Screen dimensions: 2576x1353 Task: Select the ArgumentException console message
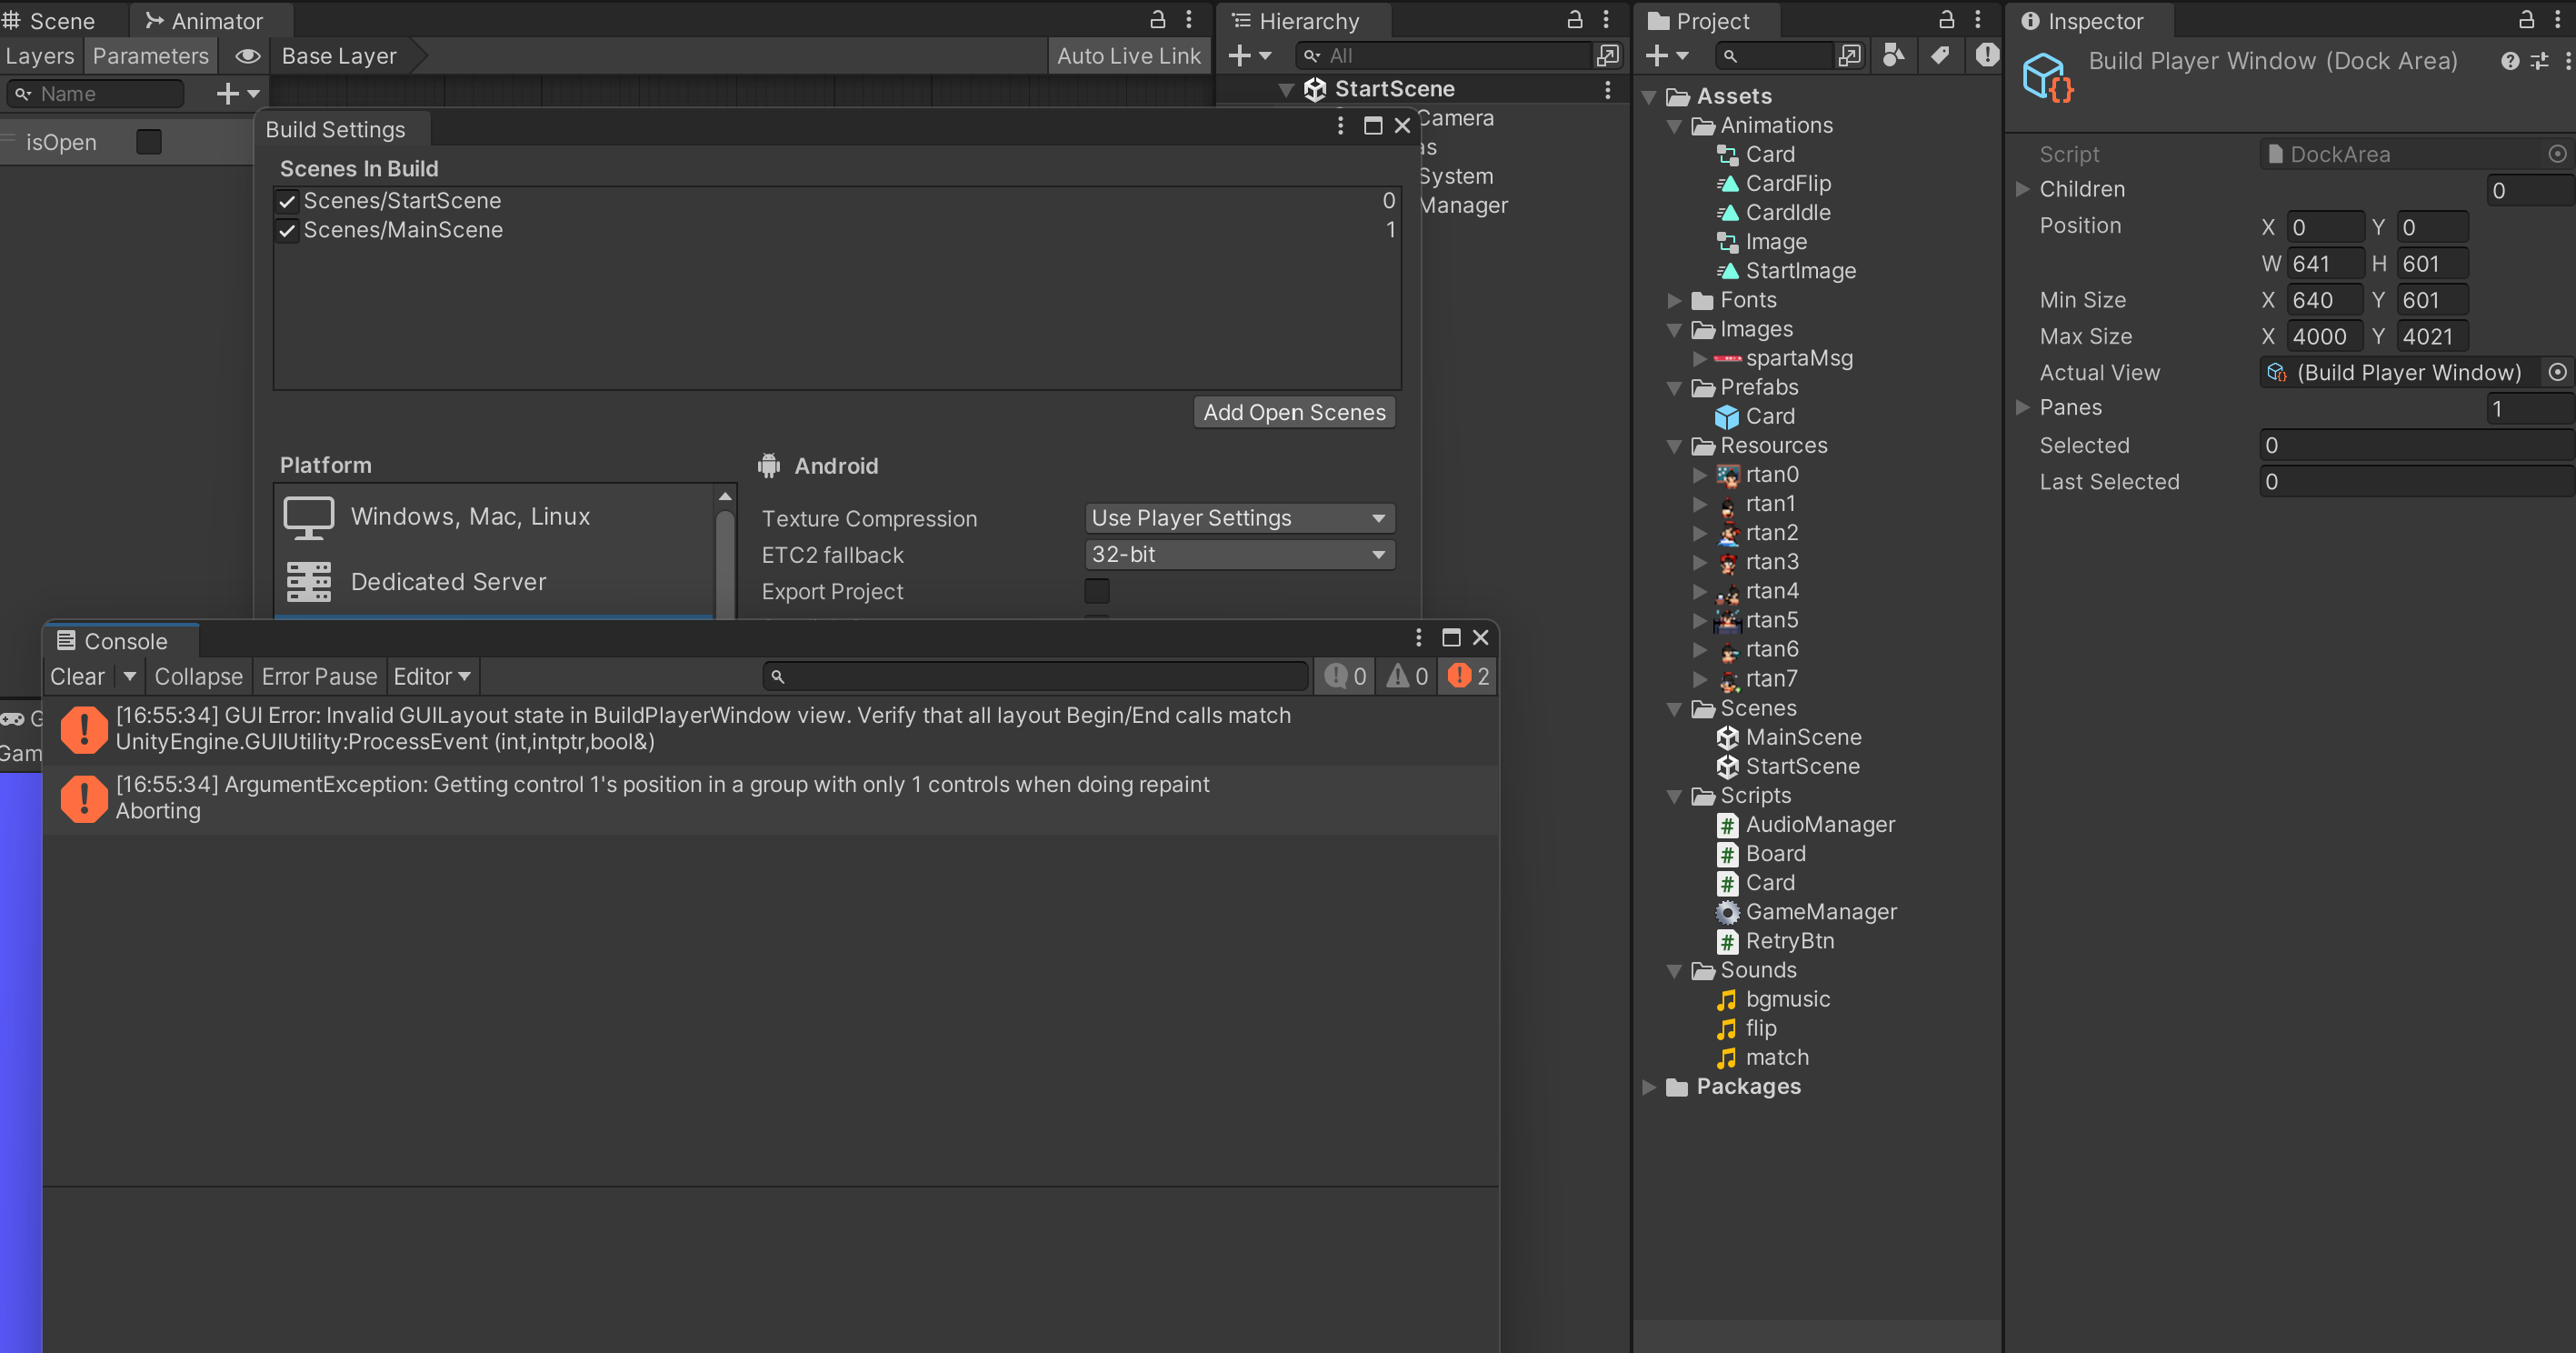(770, 798)
